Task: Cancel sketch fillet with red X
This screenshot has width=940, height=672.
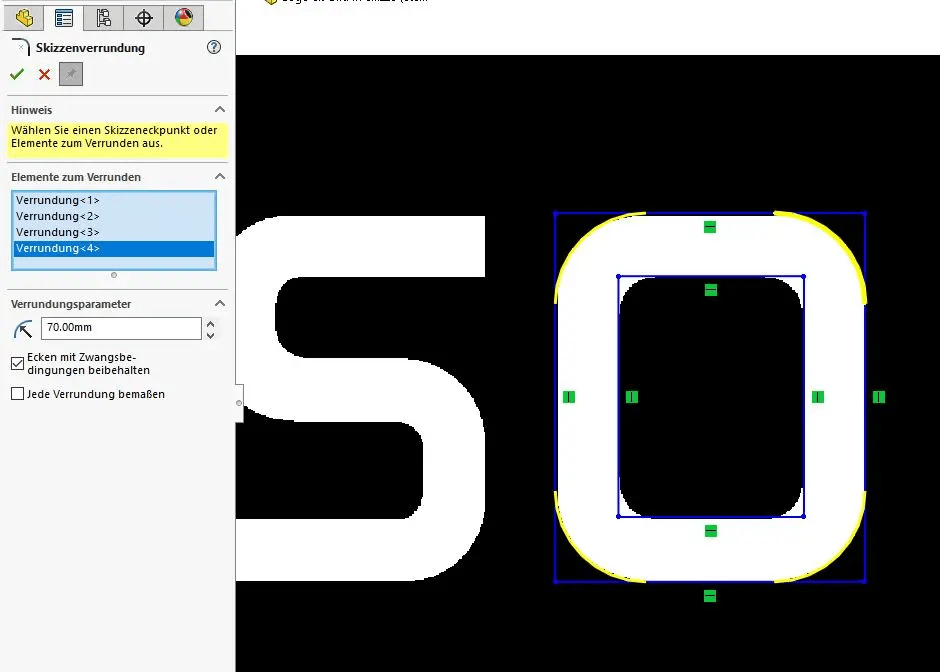Action: pos(44,74)
